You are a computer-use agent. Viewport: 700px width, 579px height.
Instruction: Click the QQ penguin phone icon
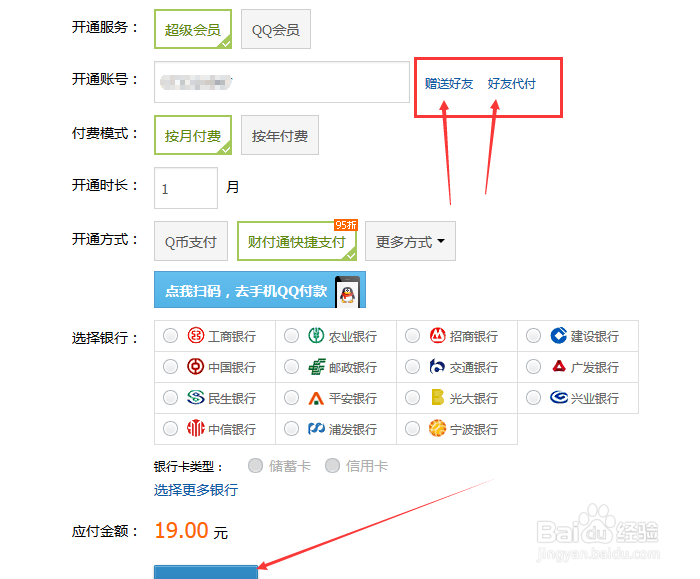347,292
